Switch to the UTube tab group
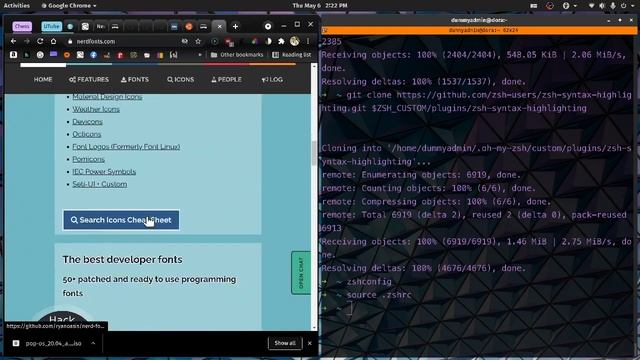This screenshot has width=640, height=360. (51, 27)
